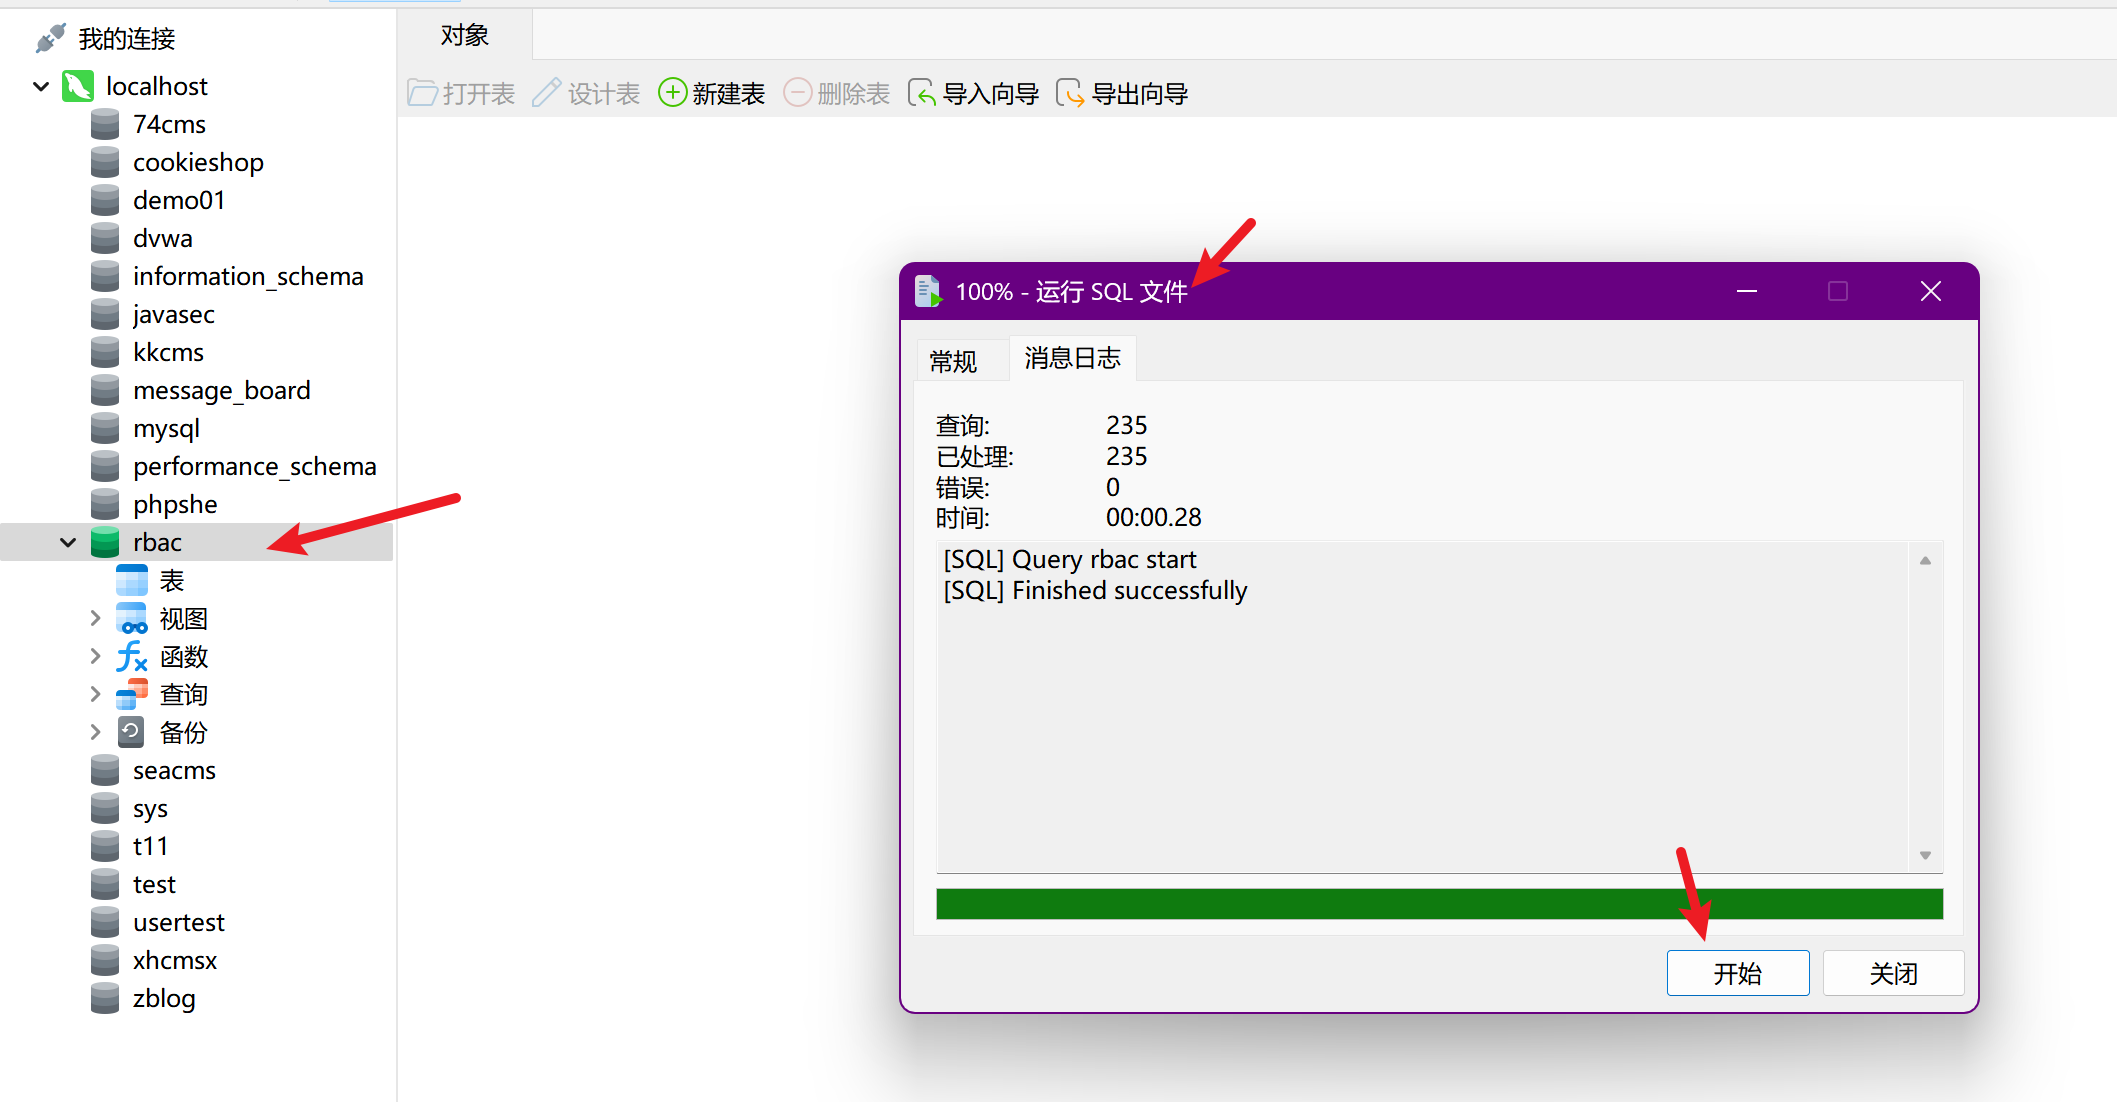The image size is (2117, 1102).
Task: Click the New Table plus icon
Action: 672,93
